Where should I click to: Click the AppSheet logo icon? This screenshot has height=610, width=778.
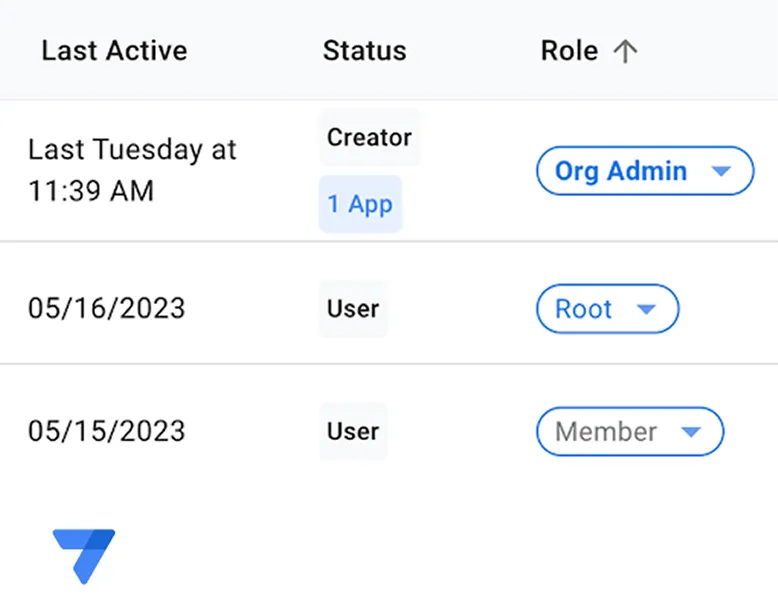click(x=84, y=556)
